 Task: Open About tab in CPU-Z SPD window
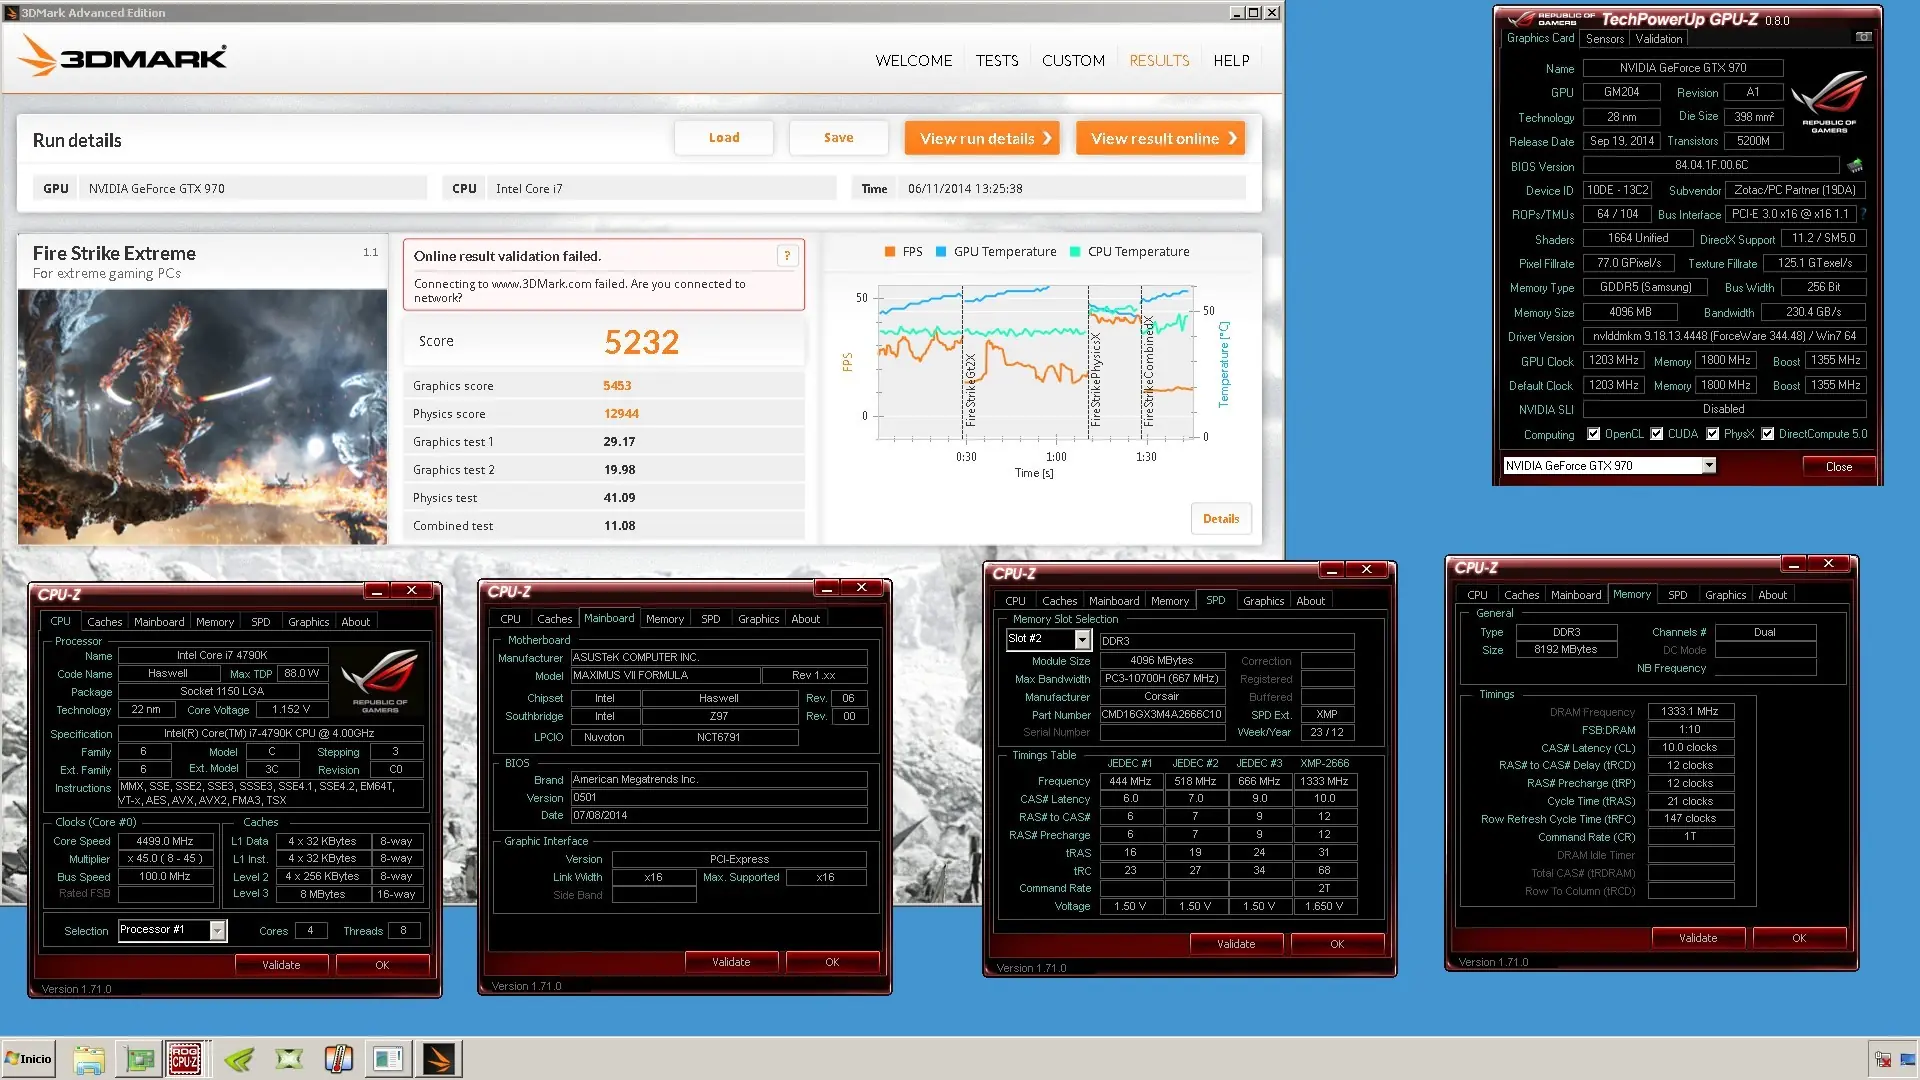(1310, 601)
